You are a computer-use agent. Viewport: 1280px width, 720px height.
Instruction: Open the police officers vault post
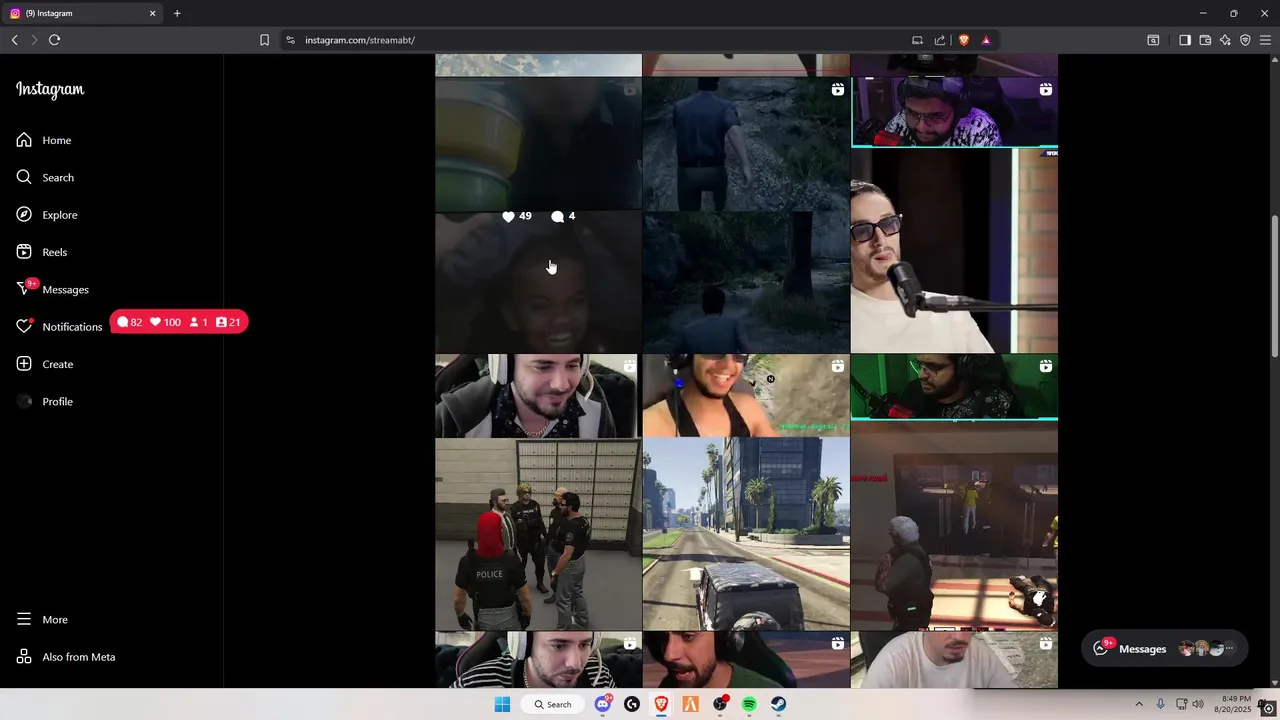[x=538, y=492]
